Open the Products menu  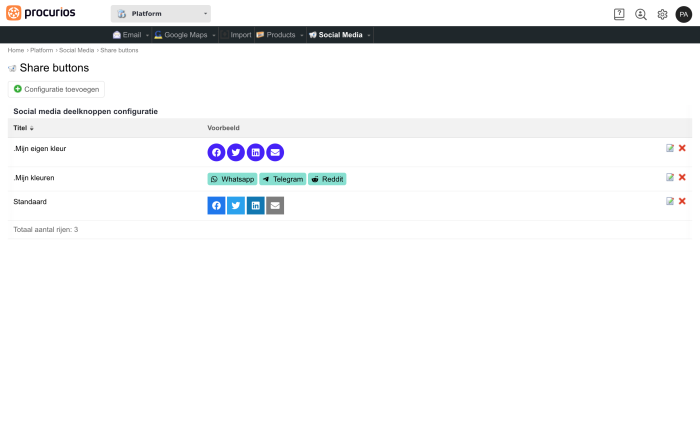276,35
